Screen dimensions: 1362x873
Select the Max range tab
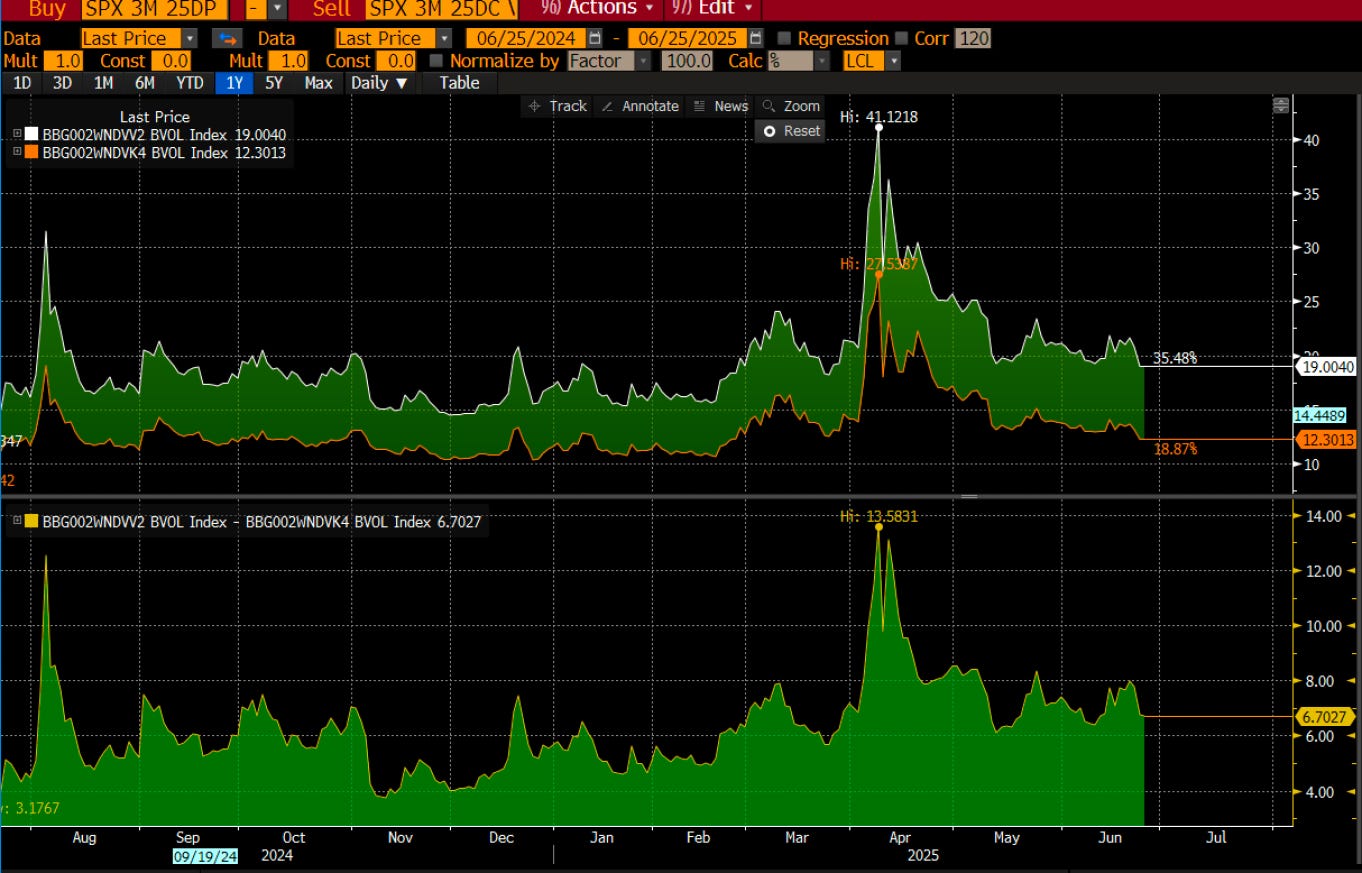318,83
